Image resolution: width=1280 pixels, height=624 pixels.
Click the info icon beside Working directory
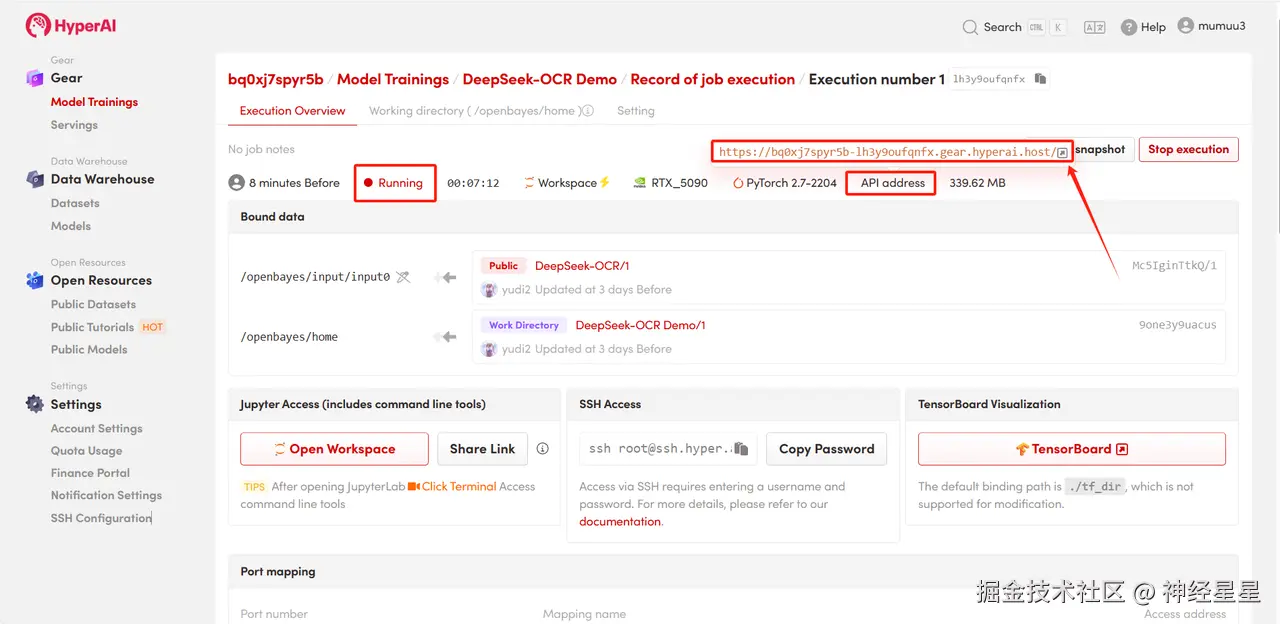(x=588, y=111)
